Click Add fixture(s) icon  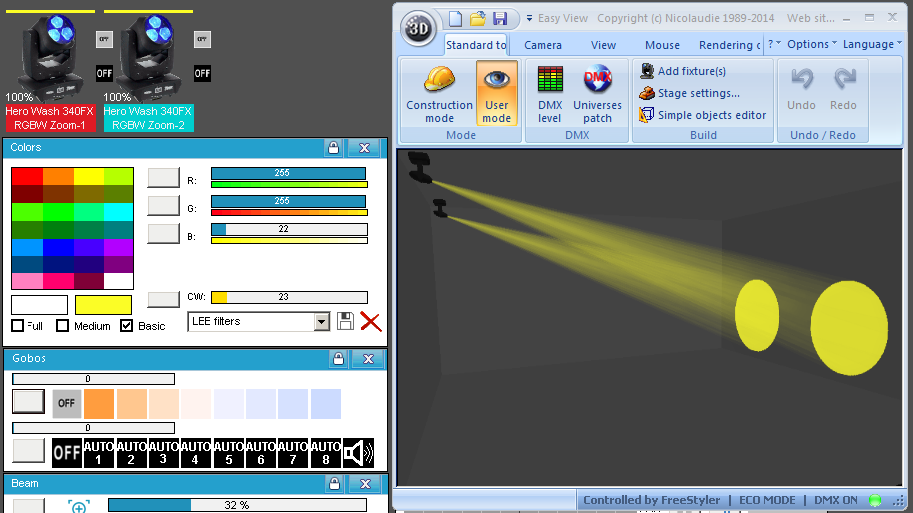647,71
